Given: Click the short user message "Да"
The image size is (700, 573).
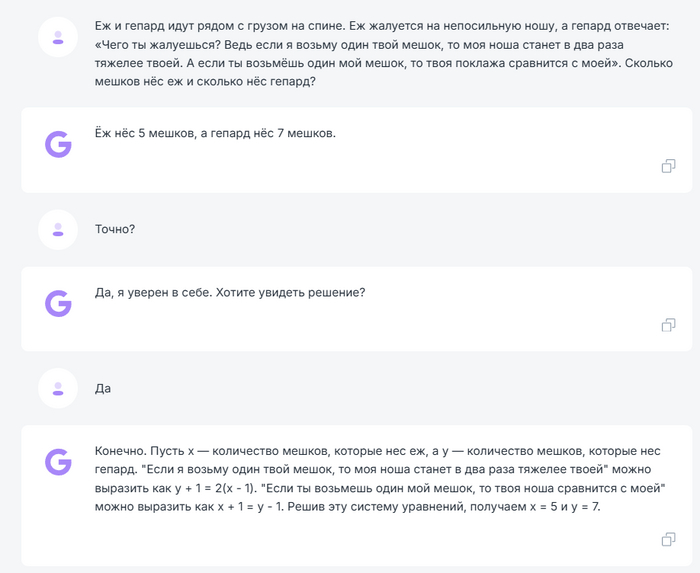Looking at the screenshot, I should pos(103,388).
